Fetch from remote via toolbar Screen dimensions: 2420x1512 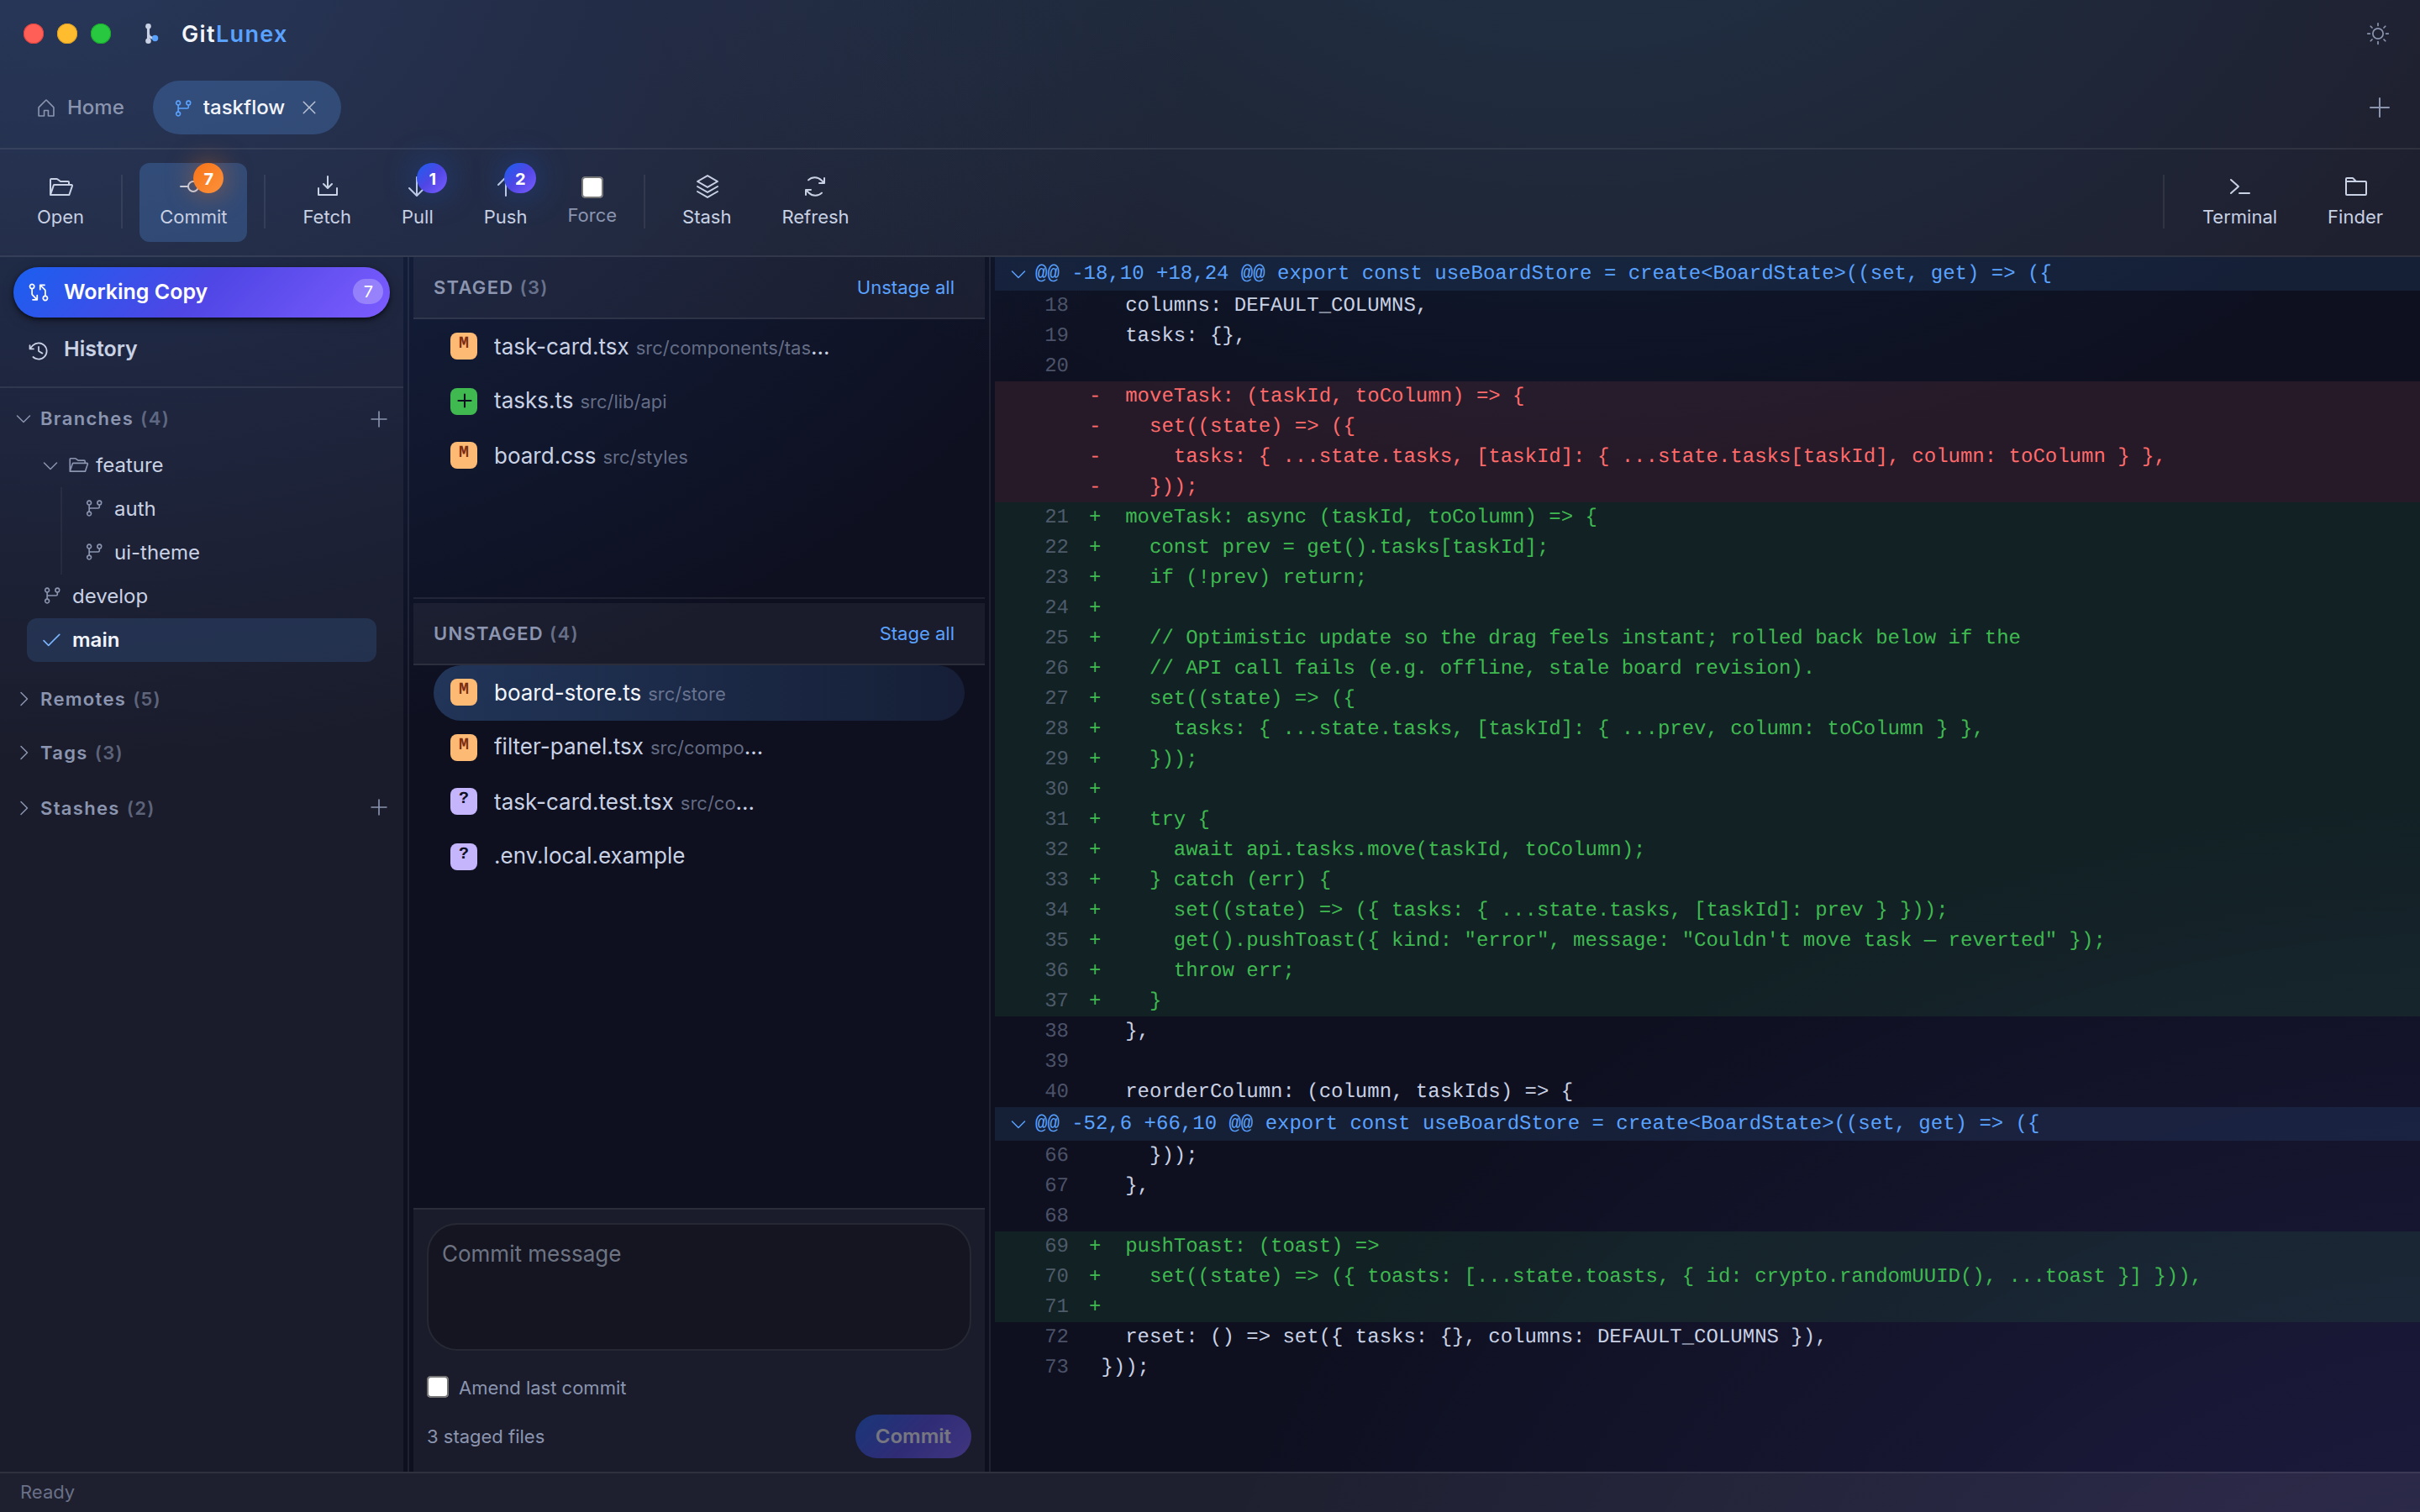click(327, 201)
